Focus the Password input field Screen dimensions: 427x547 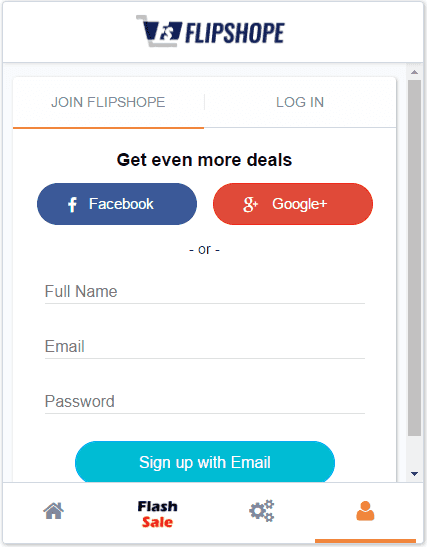(205, 402)
